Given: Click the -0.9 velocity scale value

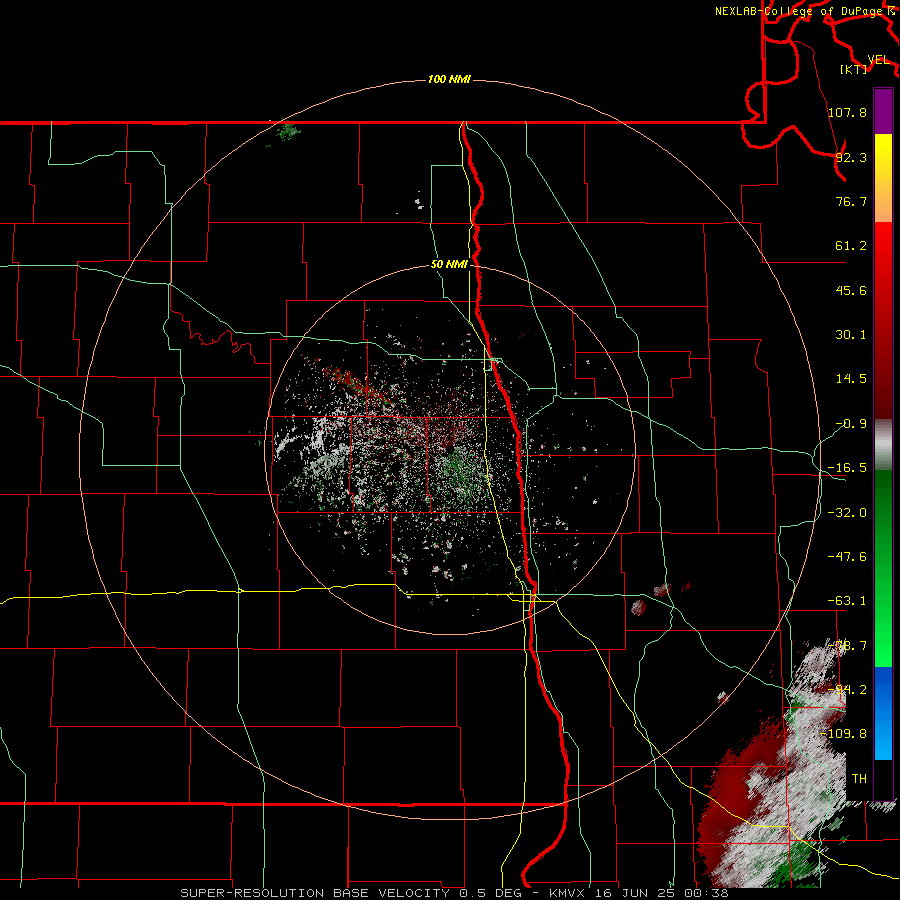Looking at the screenshot, I should tap(851, 424).
